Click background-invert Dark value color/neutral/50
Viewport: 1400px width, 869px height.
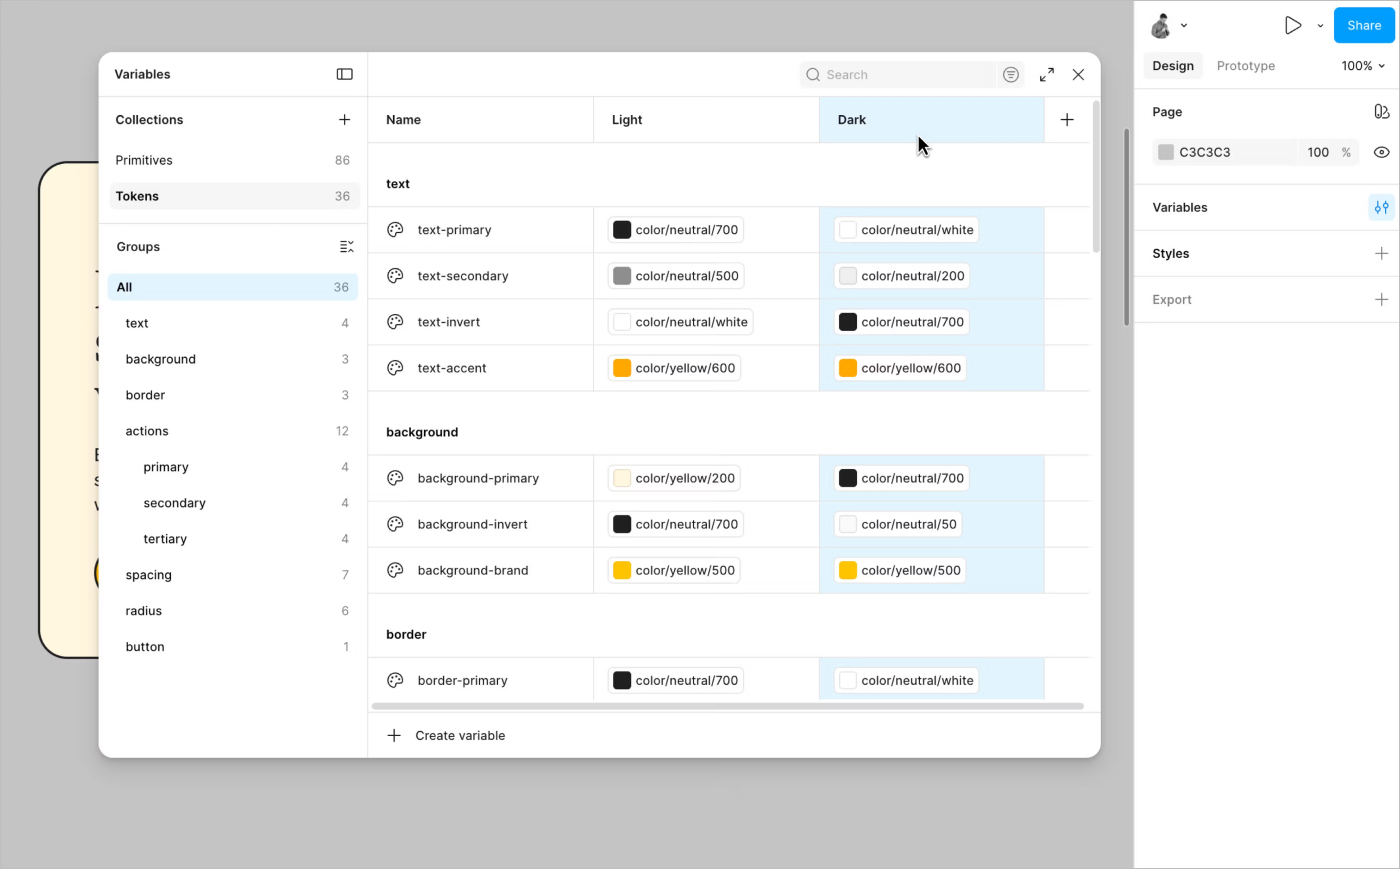pos(899,524)
